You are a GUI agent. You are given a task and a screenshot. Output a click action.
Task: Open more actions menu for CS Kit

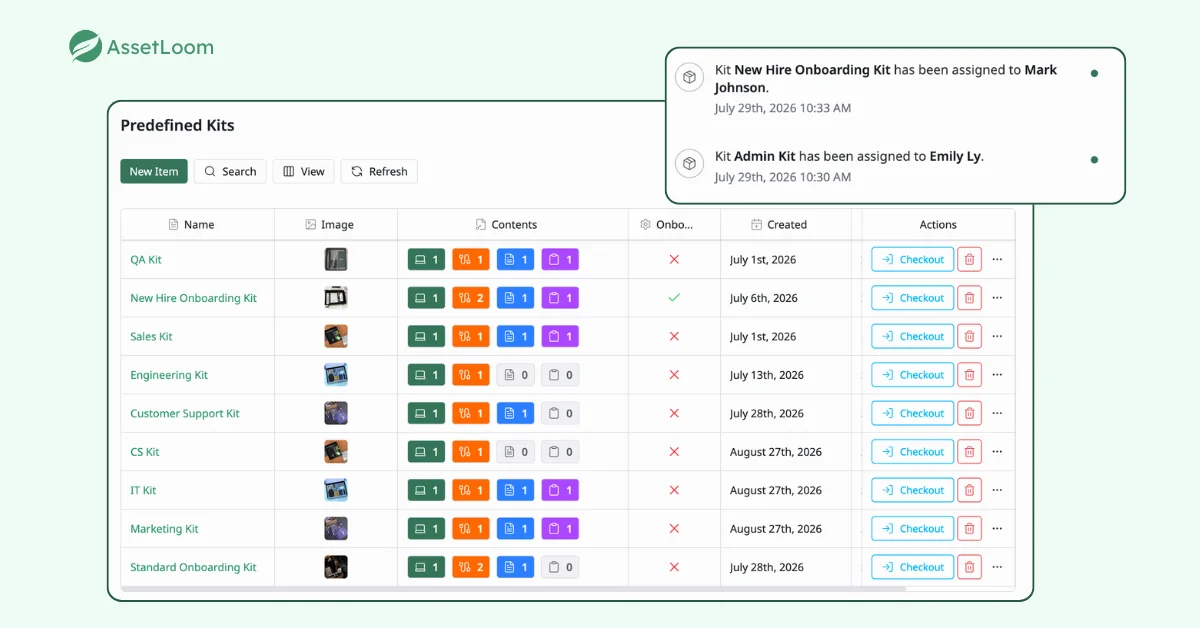tap(997, 452)
